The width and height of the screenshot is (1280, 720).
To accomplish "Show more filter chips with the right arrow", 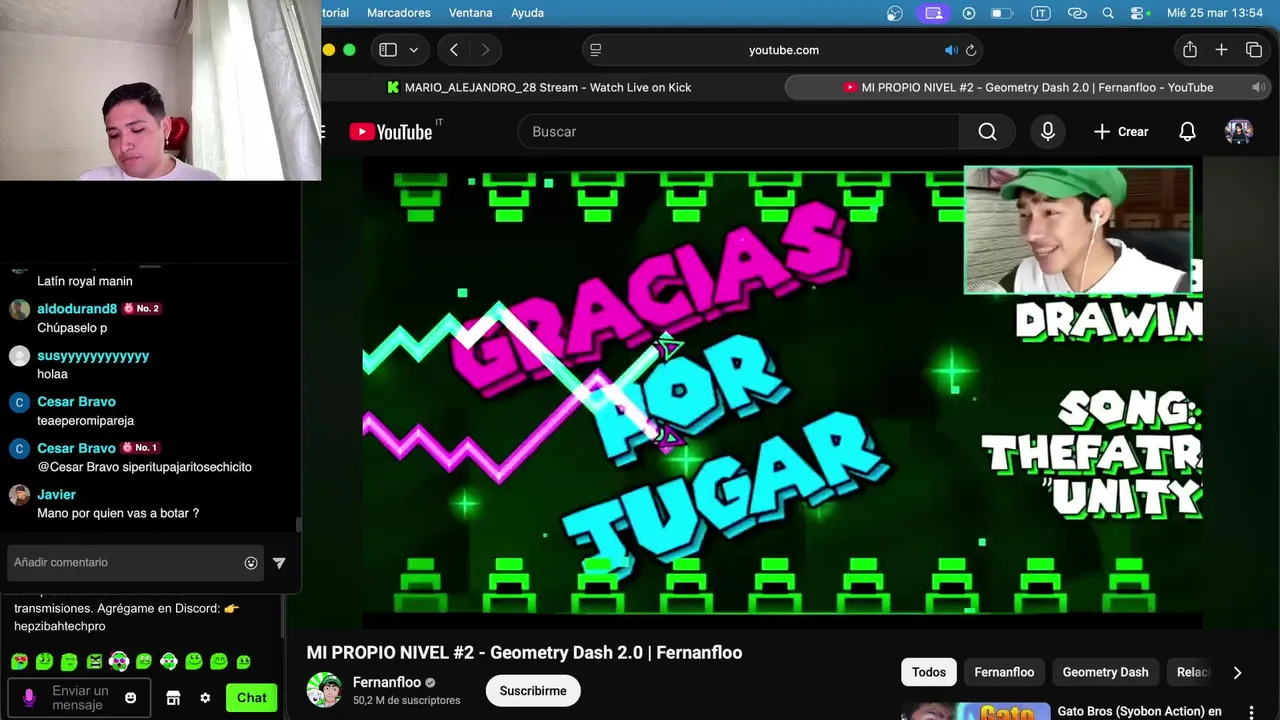I will coord(1237,672).
